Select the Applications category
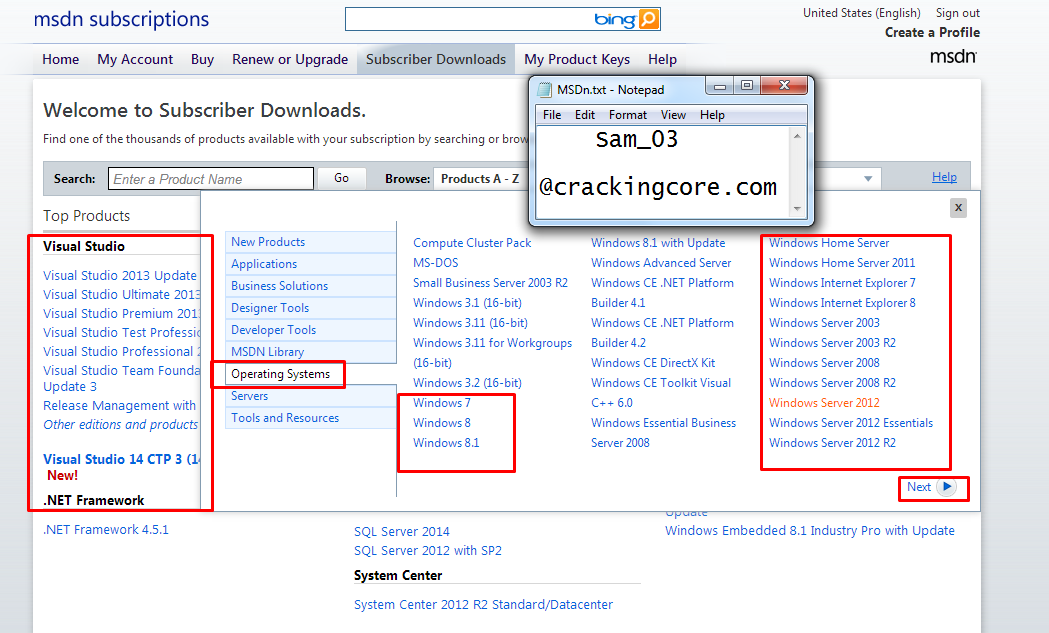1049x633 pixels. pyautogui.click(x=311, y=264)
